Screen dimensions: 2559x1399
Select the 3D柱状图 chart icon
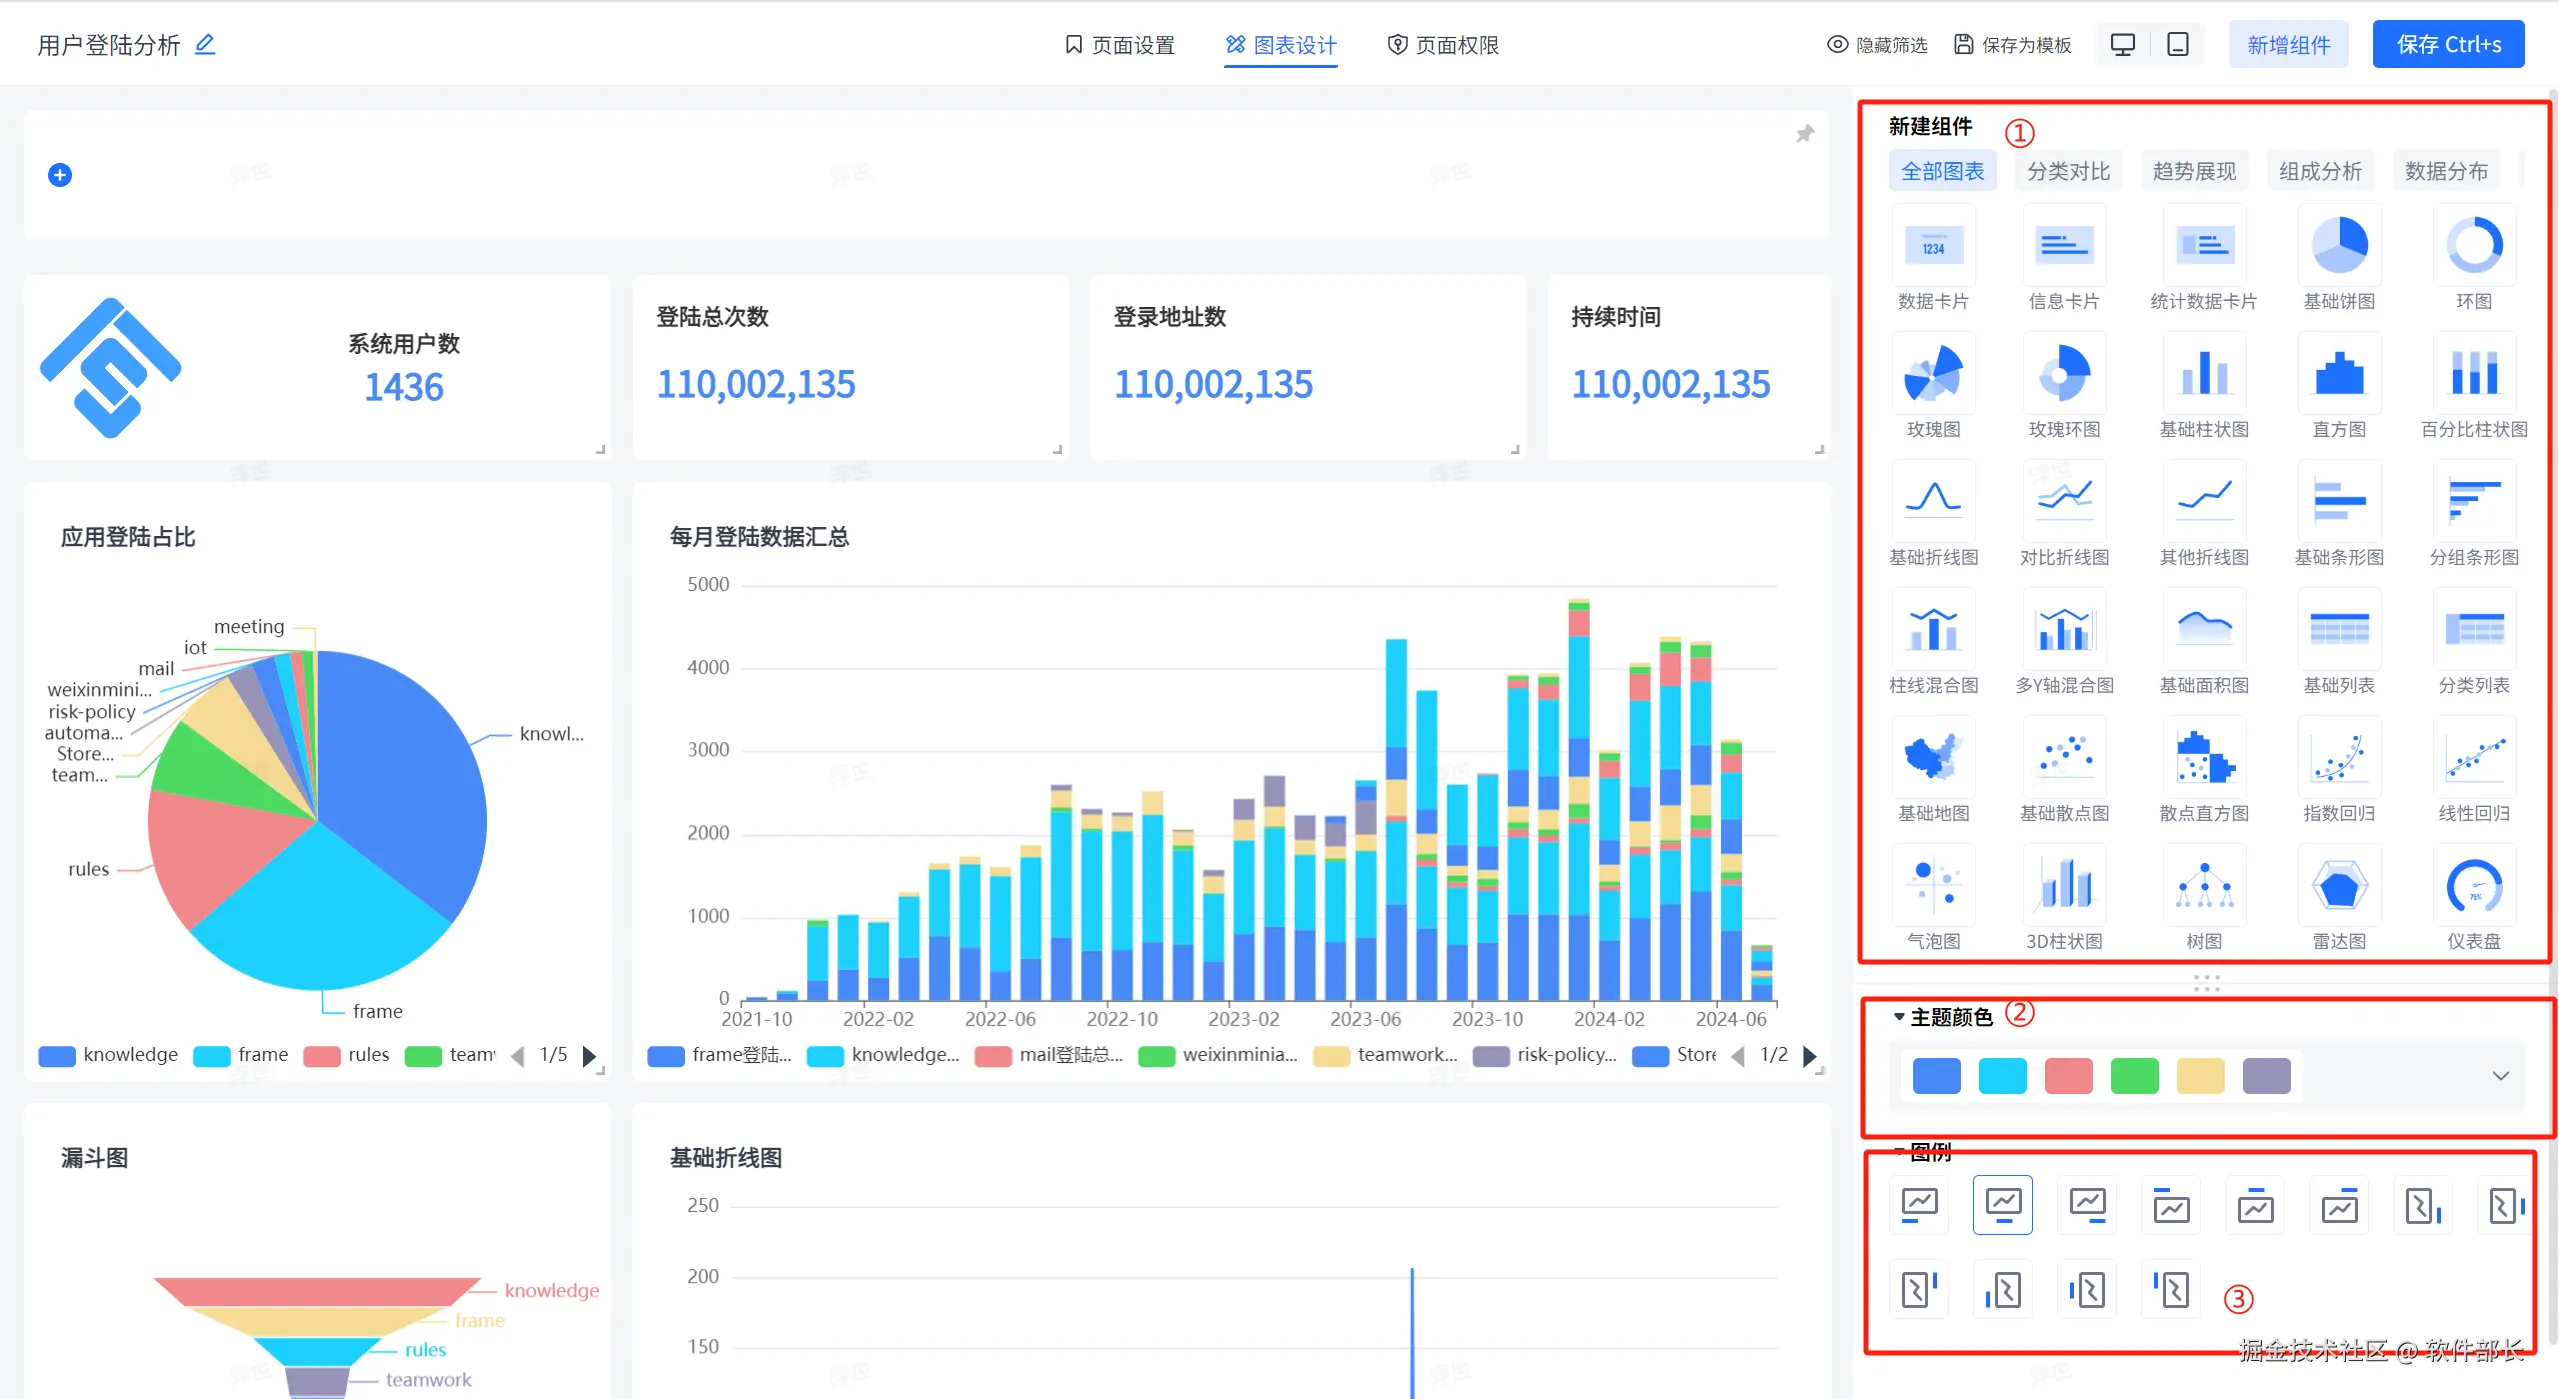2063,887
